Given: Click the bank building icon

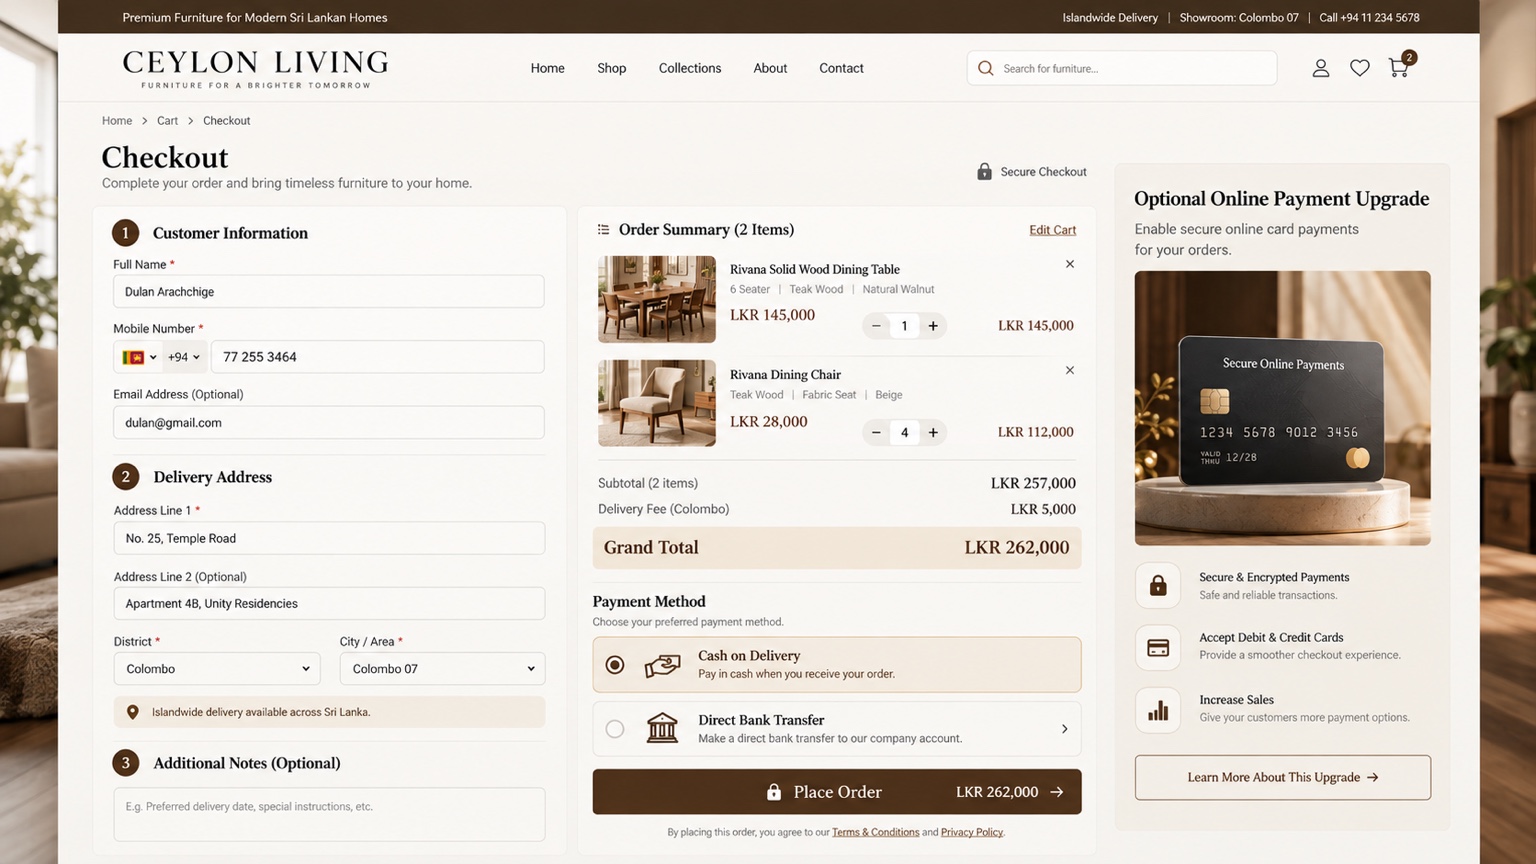Looking at the screenshot, I should tap(662, 728).
